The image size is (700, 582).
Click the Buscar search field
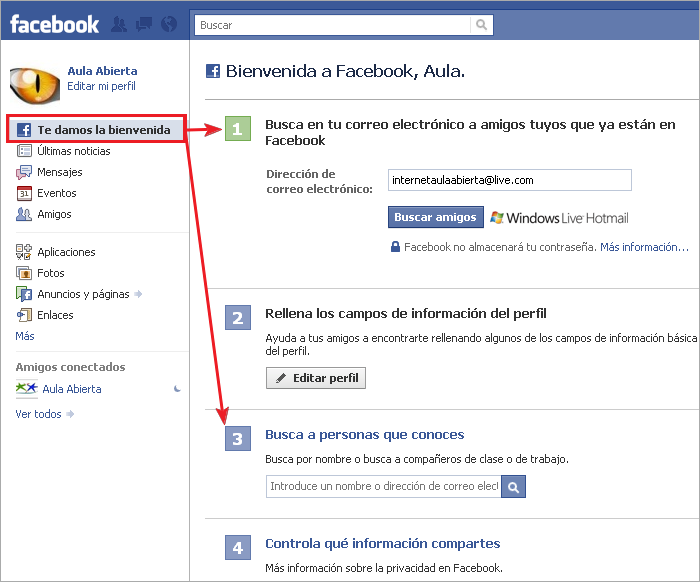click(332, 25)
